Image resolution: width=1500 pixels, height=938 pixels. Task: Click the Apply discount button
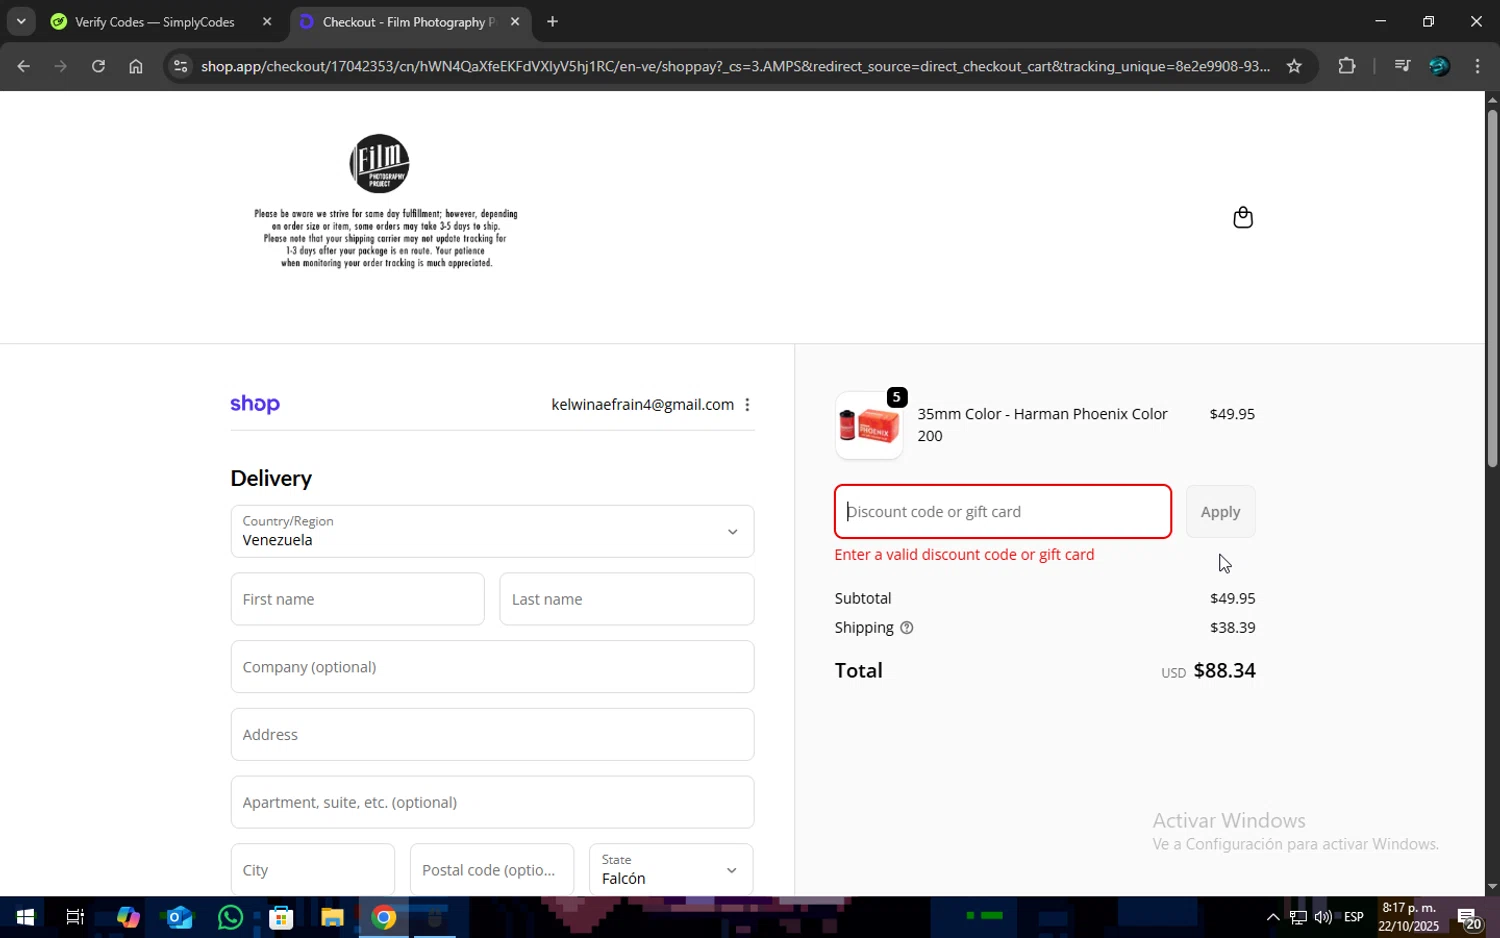tap(1220, 512)
